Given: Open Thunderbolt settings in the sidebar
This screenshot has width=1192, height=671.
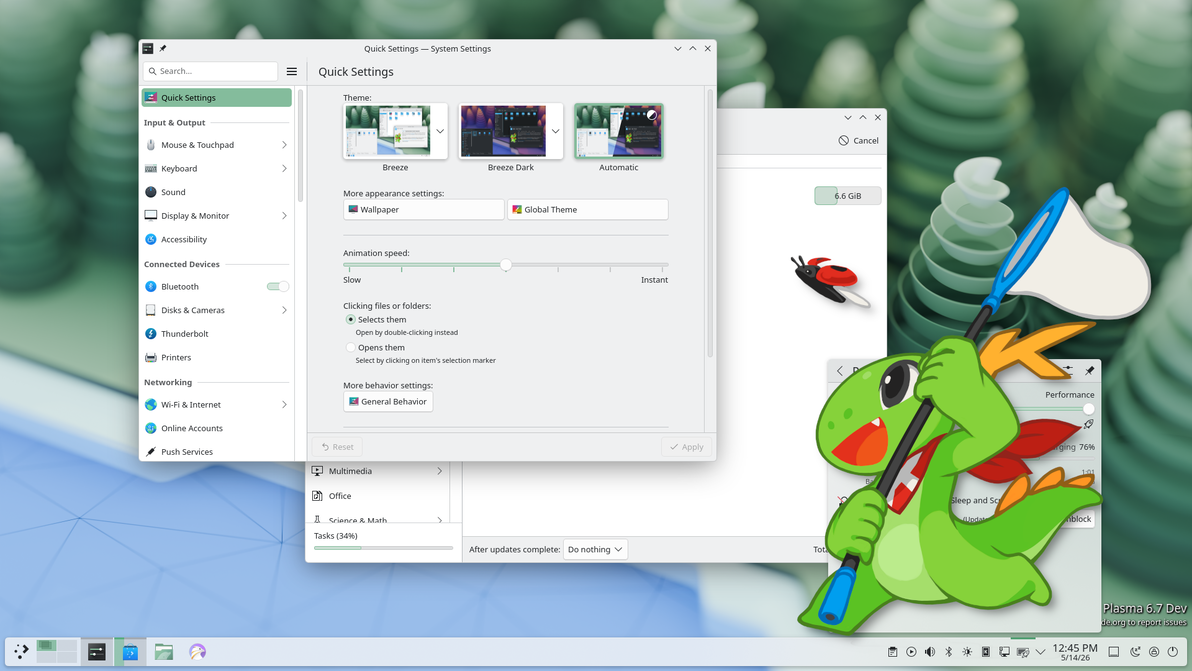Looking at the screenshot, I should coord(217,334).
